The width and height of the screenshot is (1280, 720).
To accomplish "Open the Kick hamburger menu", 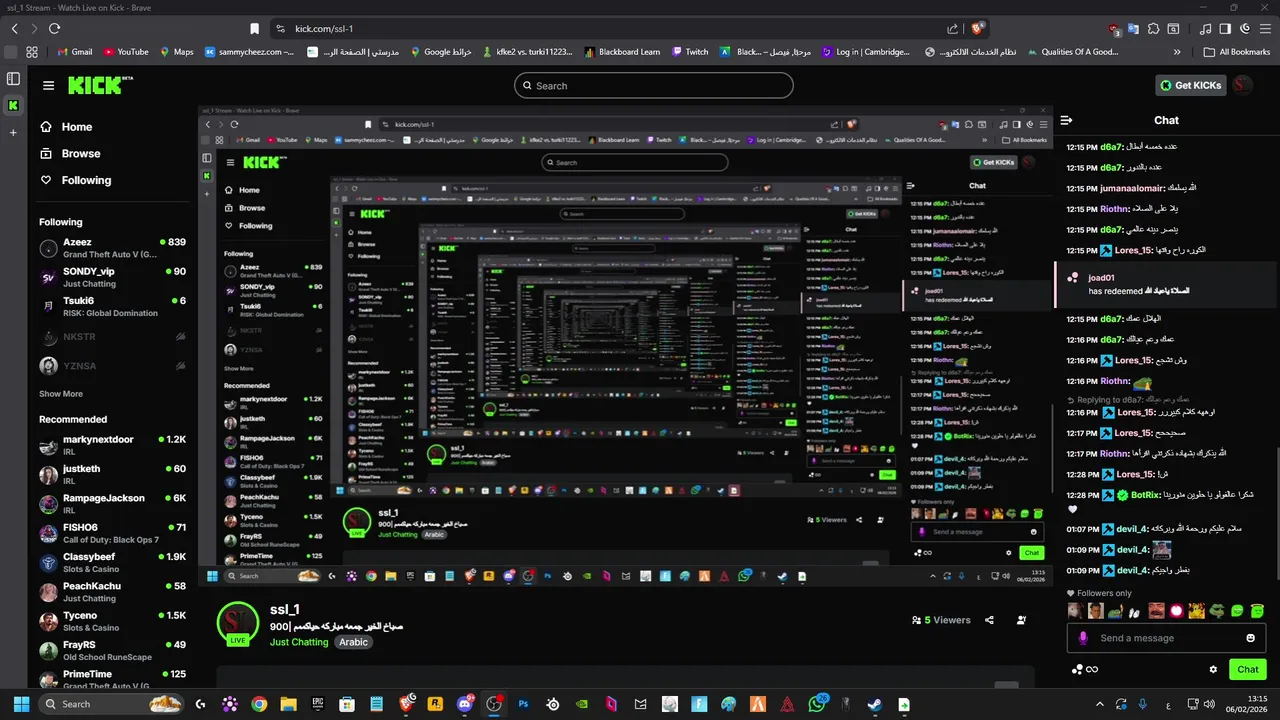I will tap(48, 86).
